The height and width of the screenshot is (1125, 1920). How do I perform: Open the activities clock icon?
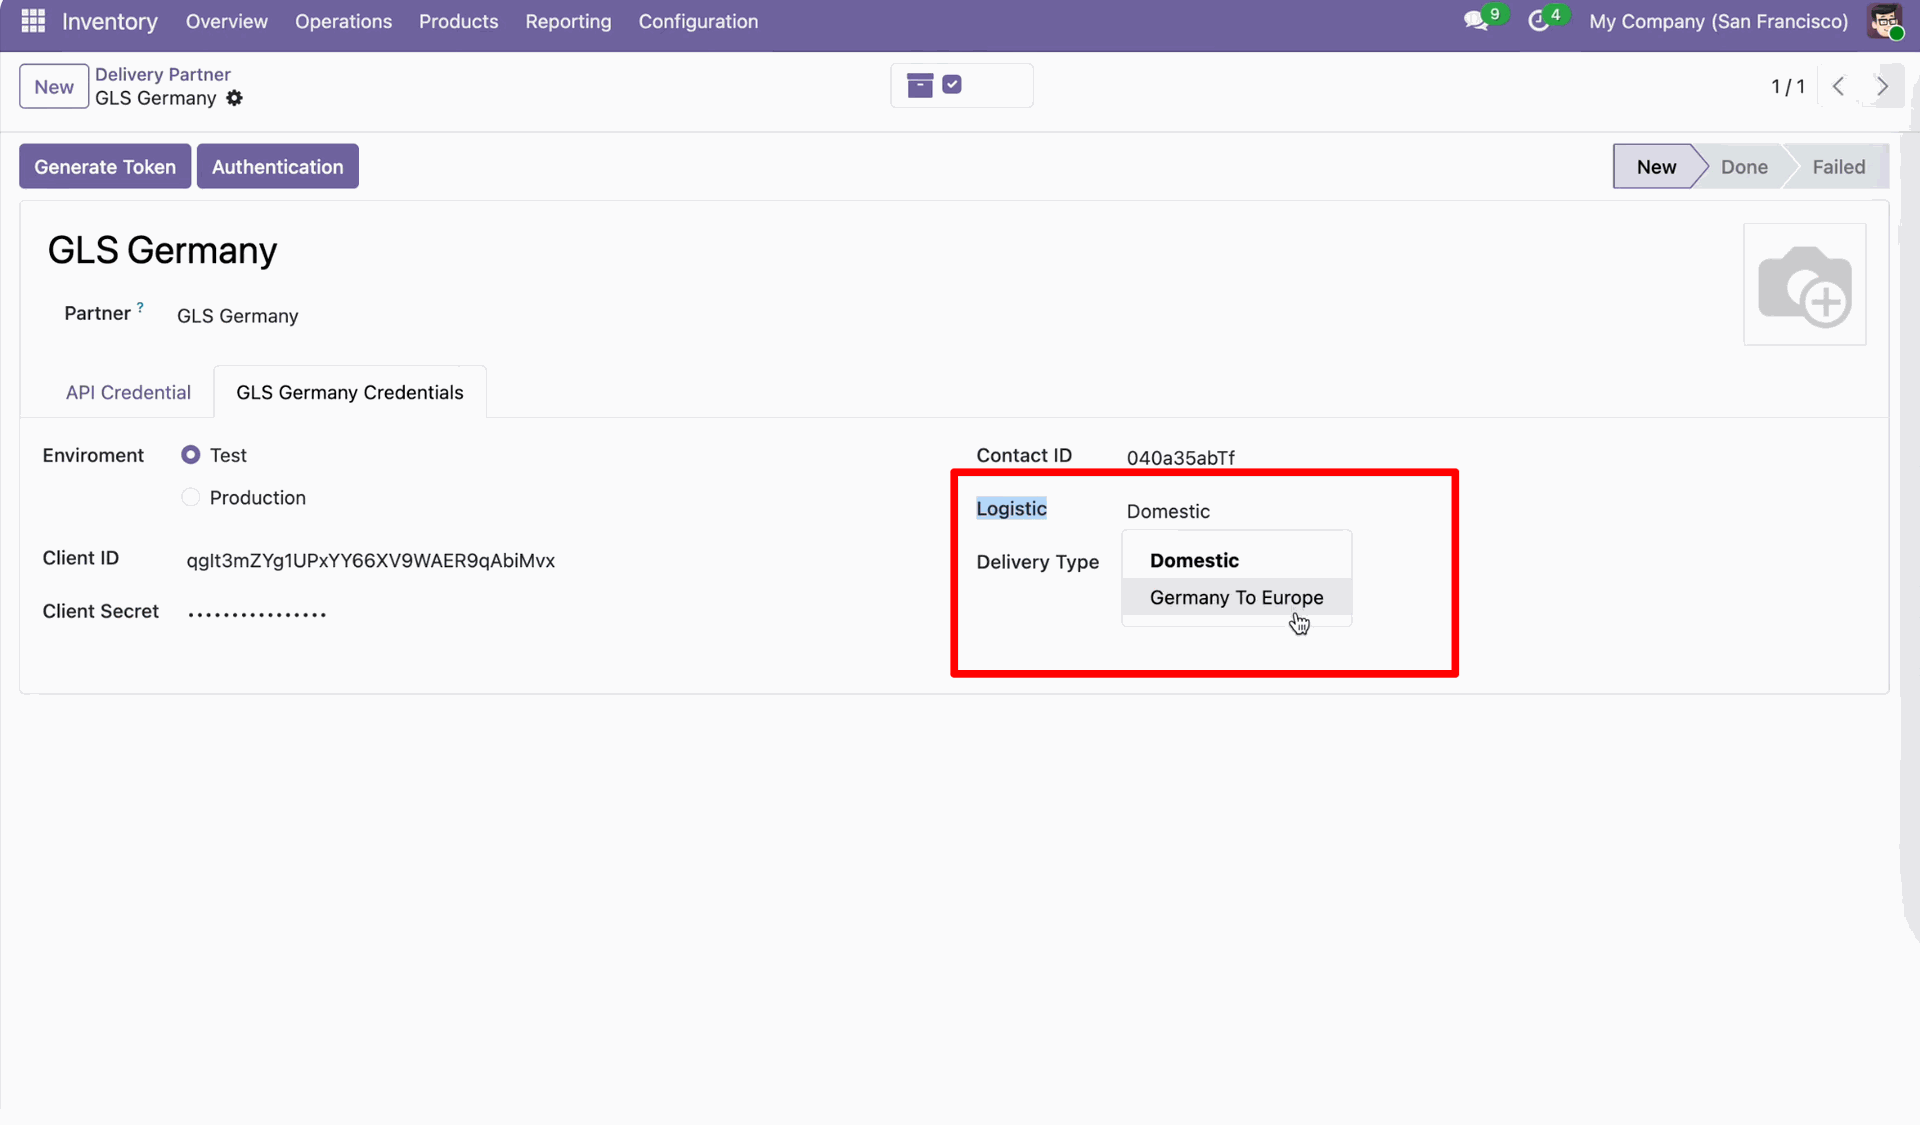pos(1538,21)
